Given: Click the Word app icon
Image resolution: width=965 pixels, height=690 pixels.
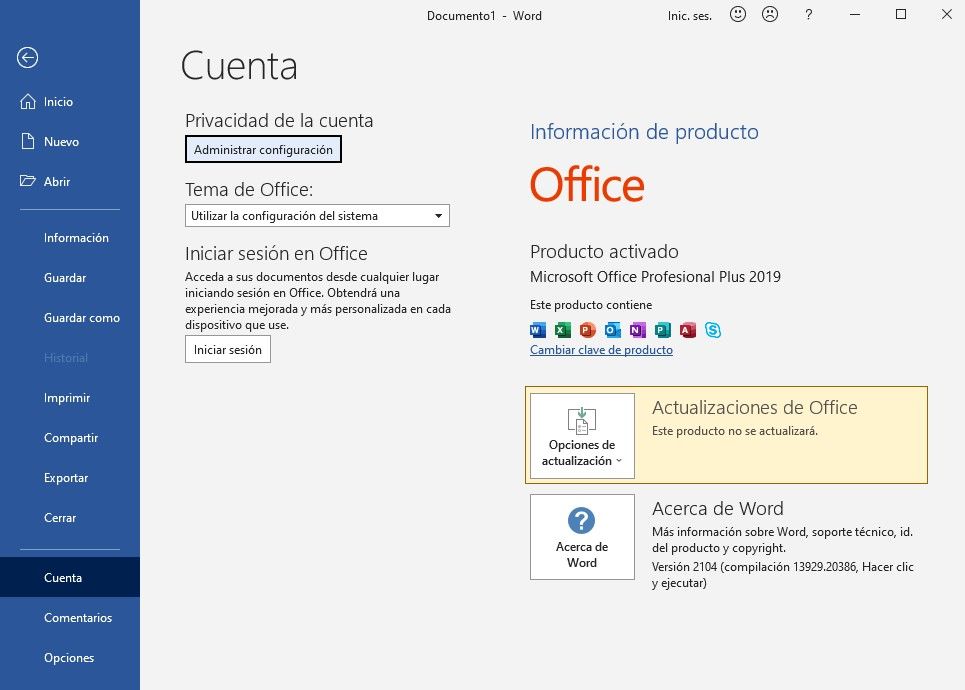Looking at the screenshot, I should (538, 331).
